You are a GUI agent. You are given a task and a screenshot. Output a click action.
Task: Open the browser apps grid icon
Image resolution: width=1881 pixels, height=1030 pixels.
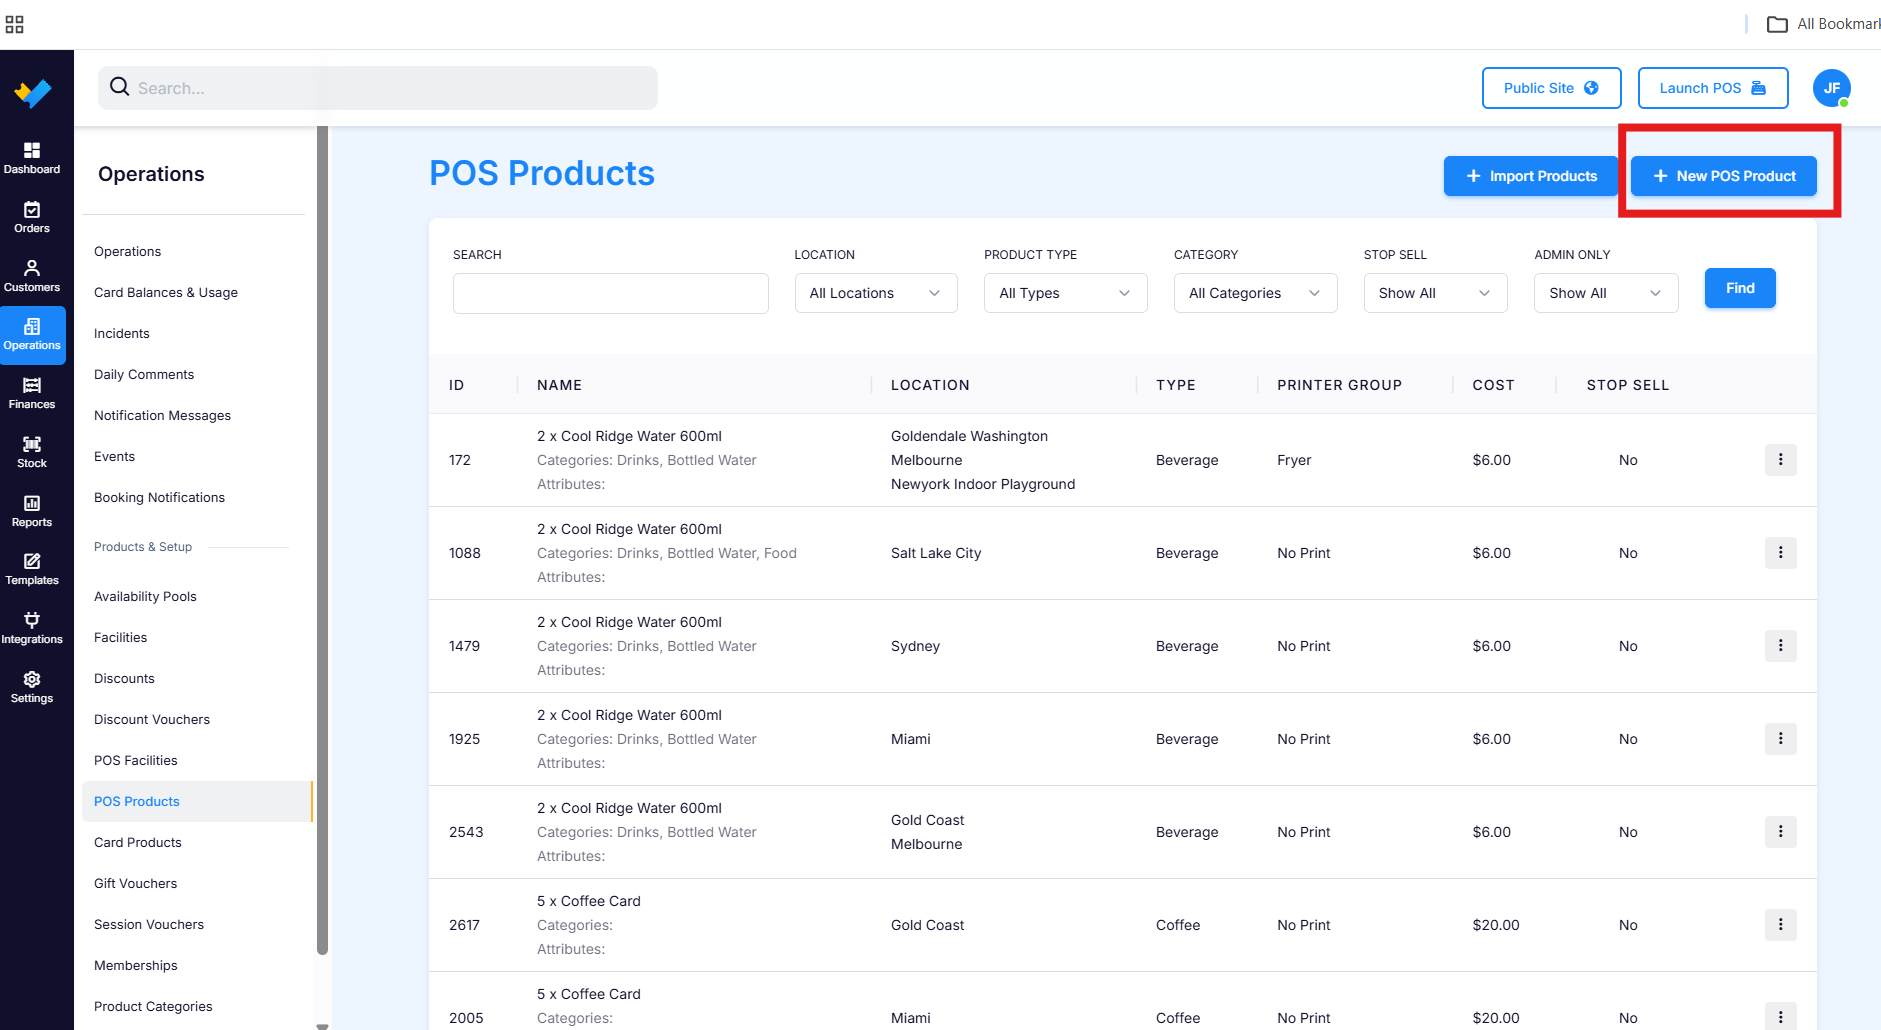(x=14, y=24)
